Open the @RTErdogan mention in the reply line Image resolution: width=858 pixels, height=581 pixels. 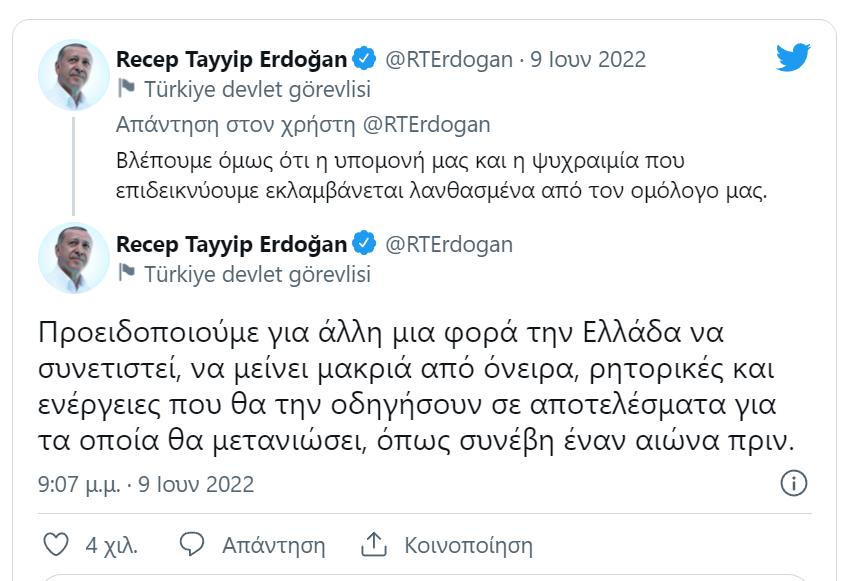(424, 125)
